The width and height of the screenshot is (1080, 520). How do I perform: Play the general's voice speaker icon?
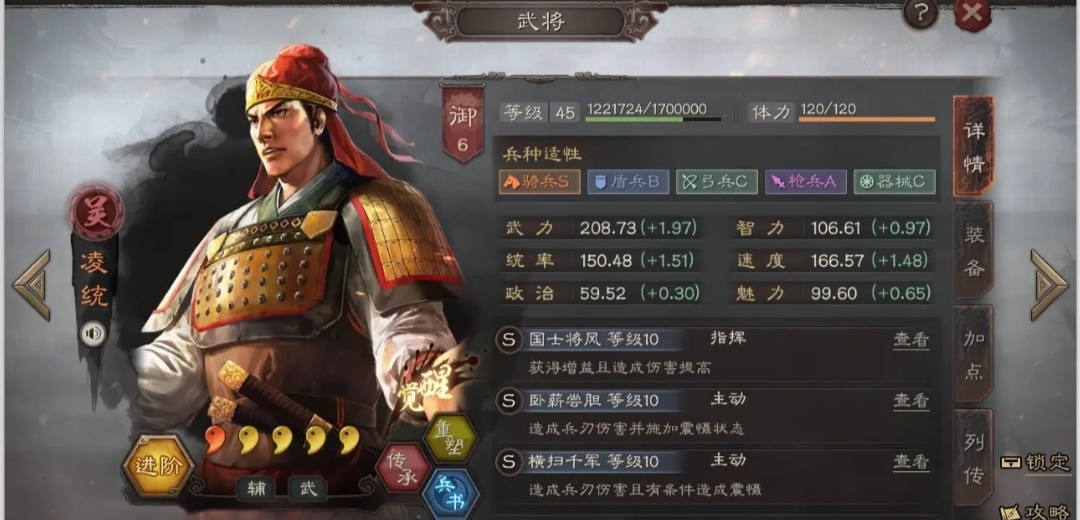93,335
